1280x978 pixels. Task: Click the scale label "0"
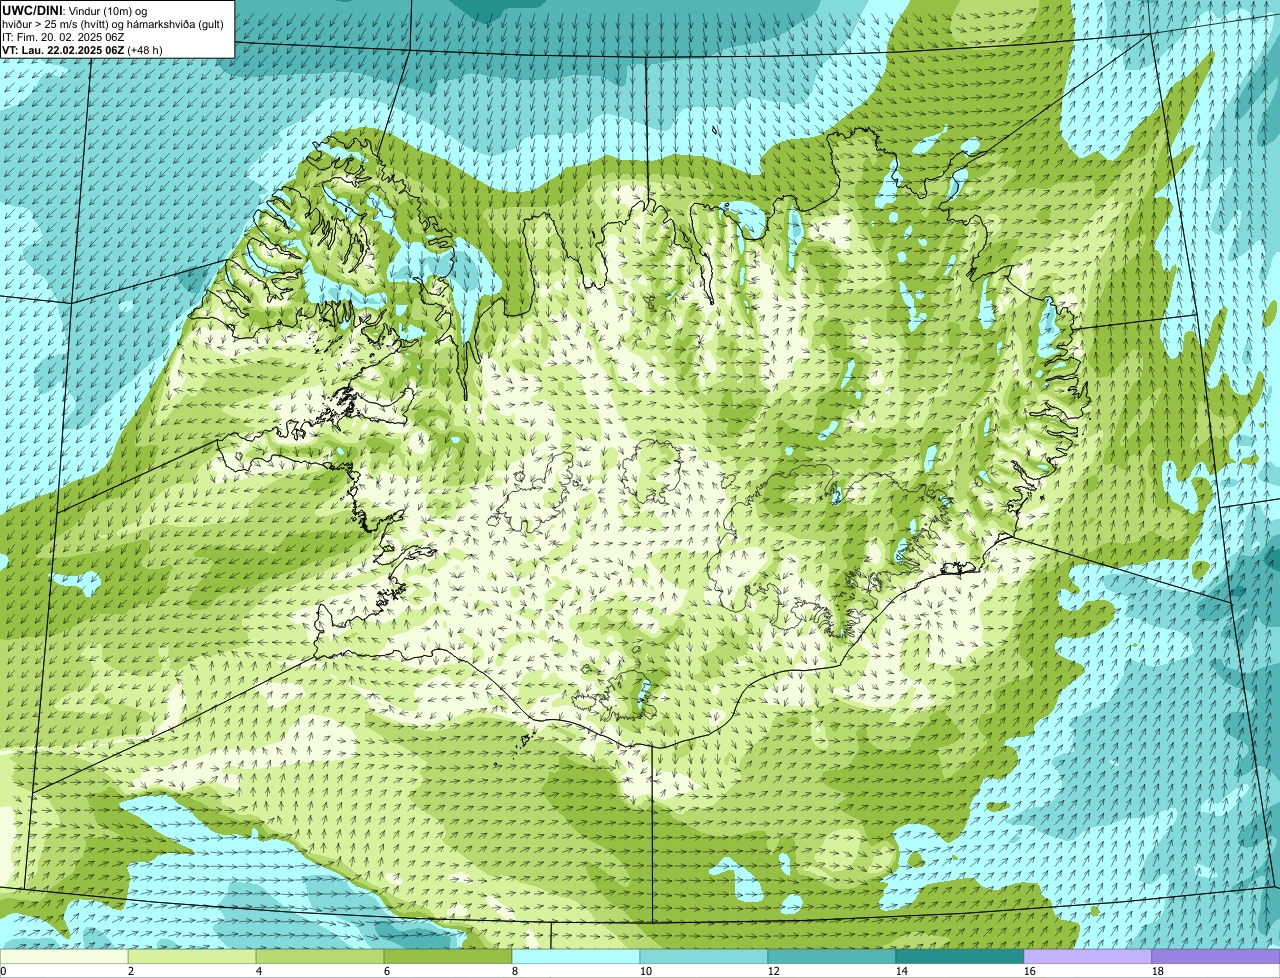4,971
